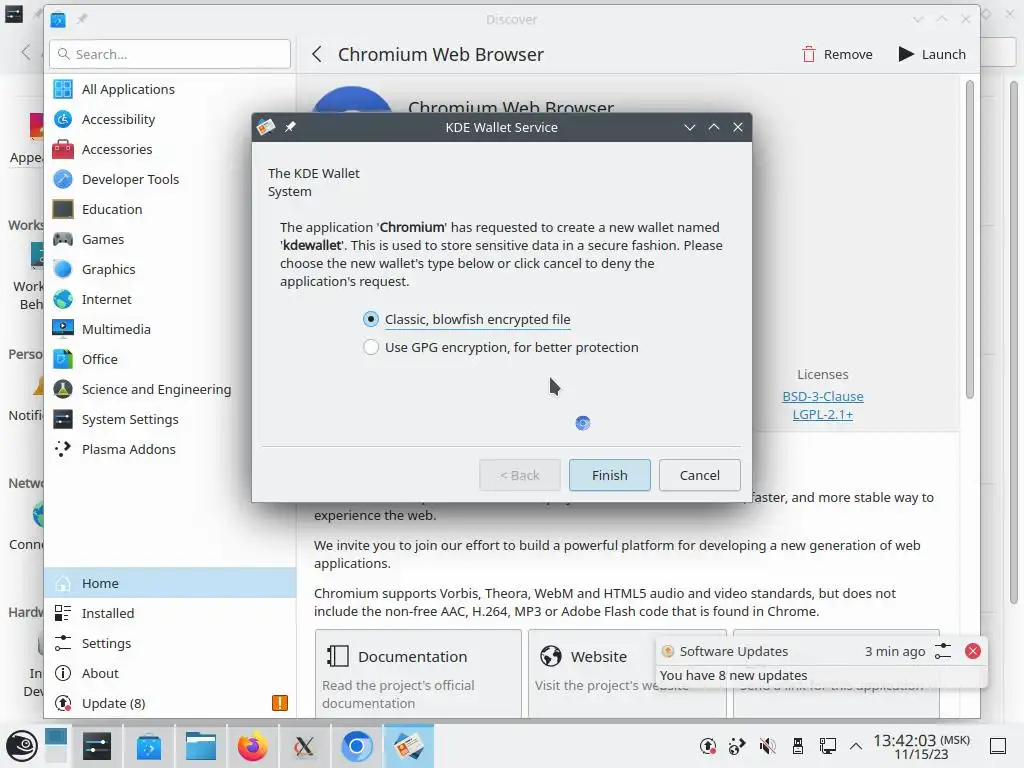Click System Settings category icon
The height and width of the screenshot is (768, 1024).
[63, 419]
